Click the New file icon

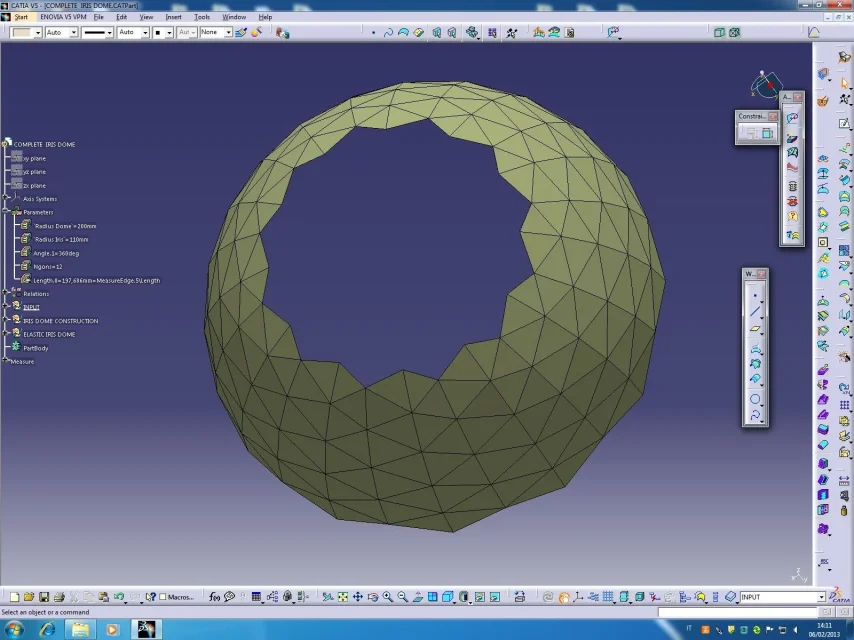[14, 597]
